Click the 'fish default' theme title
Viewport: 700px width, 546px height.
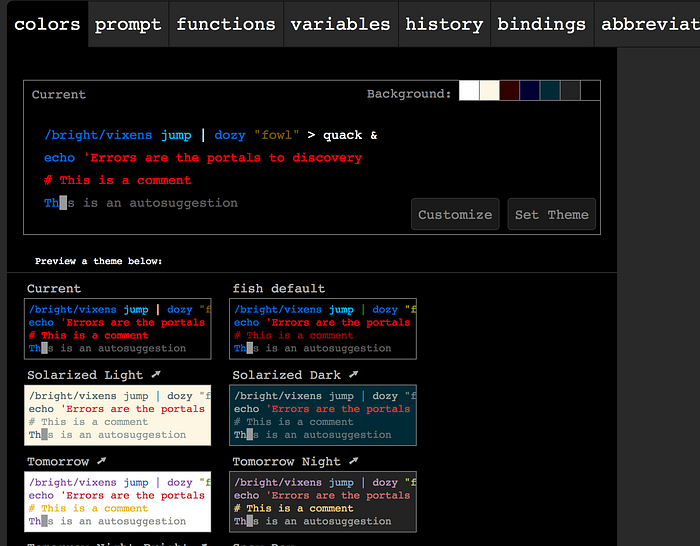tap(279, 288)
